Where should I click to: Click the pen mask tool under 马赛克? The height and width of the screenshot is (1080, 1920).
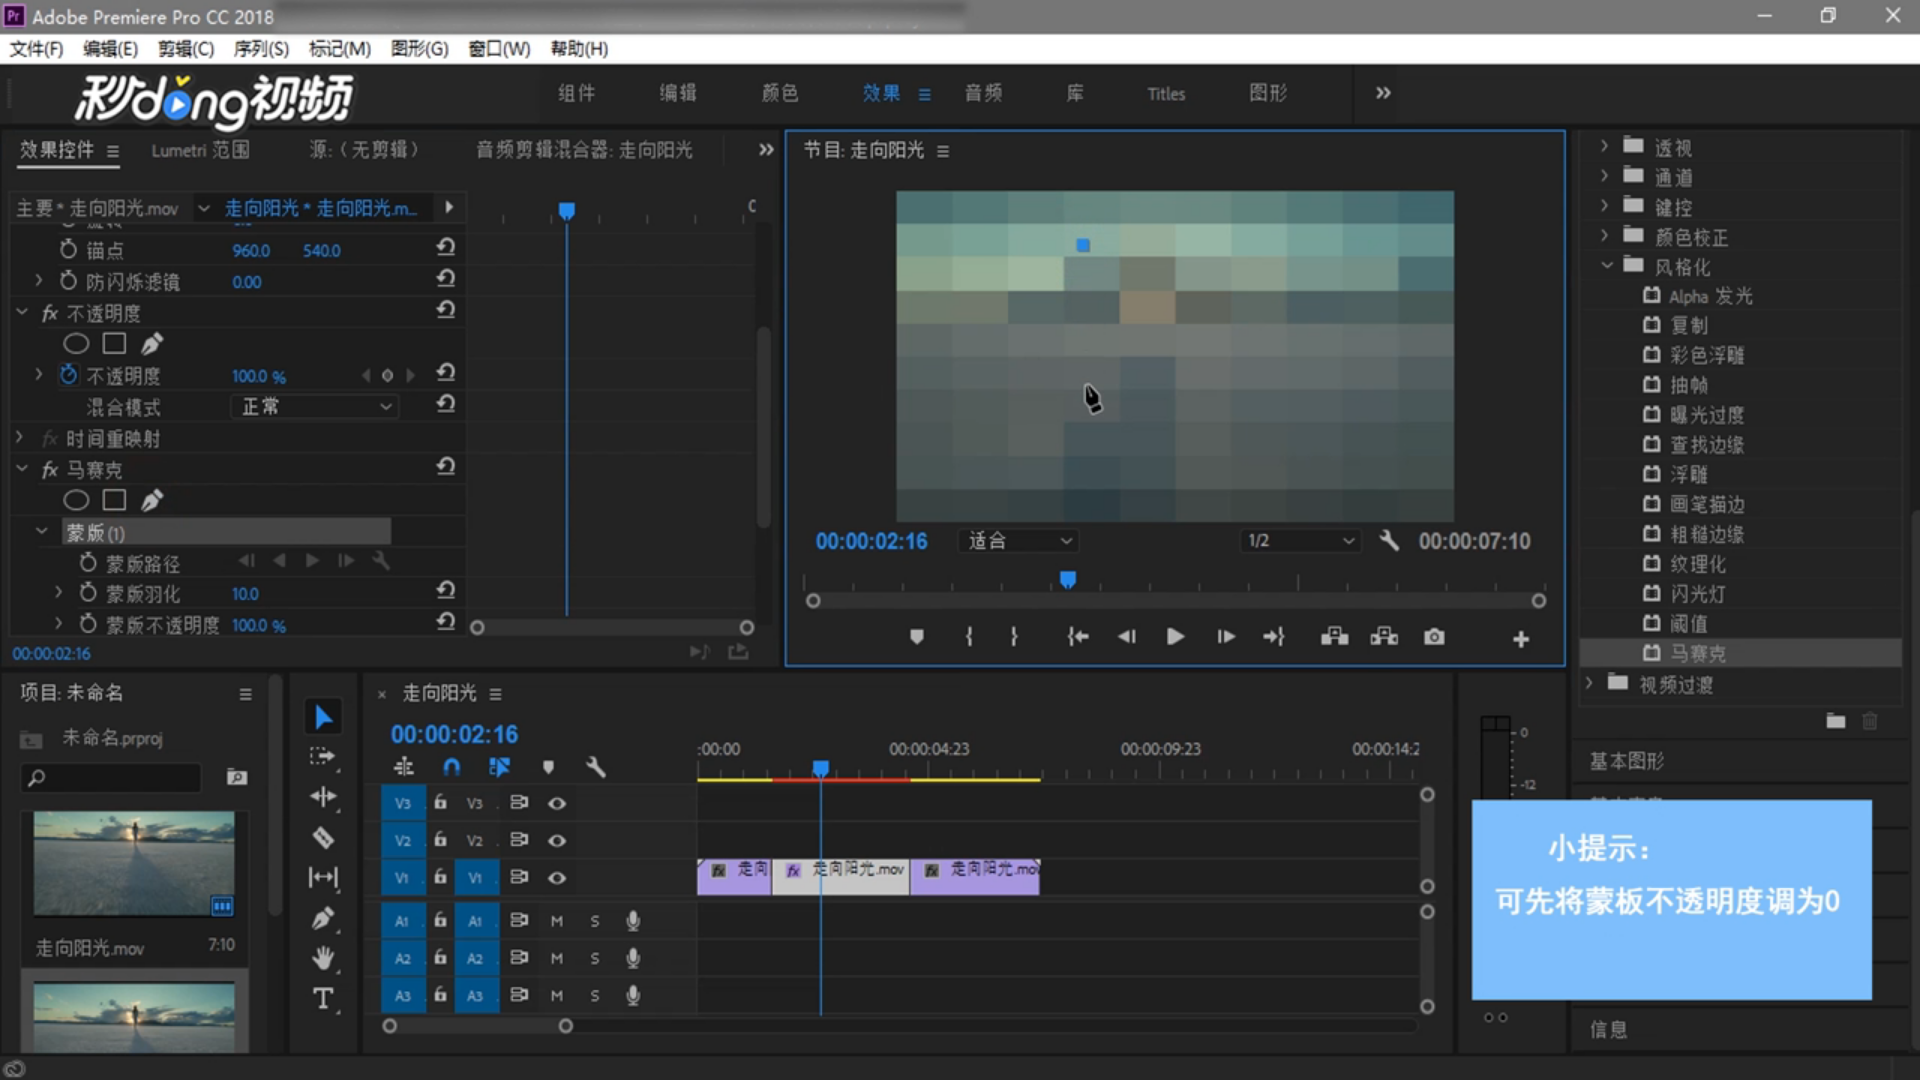[152, 500]
